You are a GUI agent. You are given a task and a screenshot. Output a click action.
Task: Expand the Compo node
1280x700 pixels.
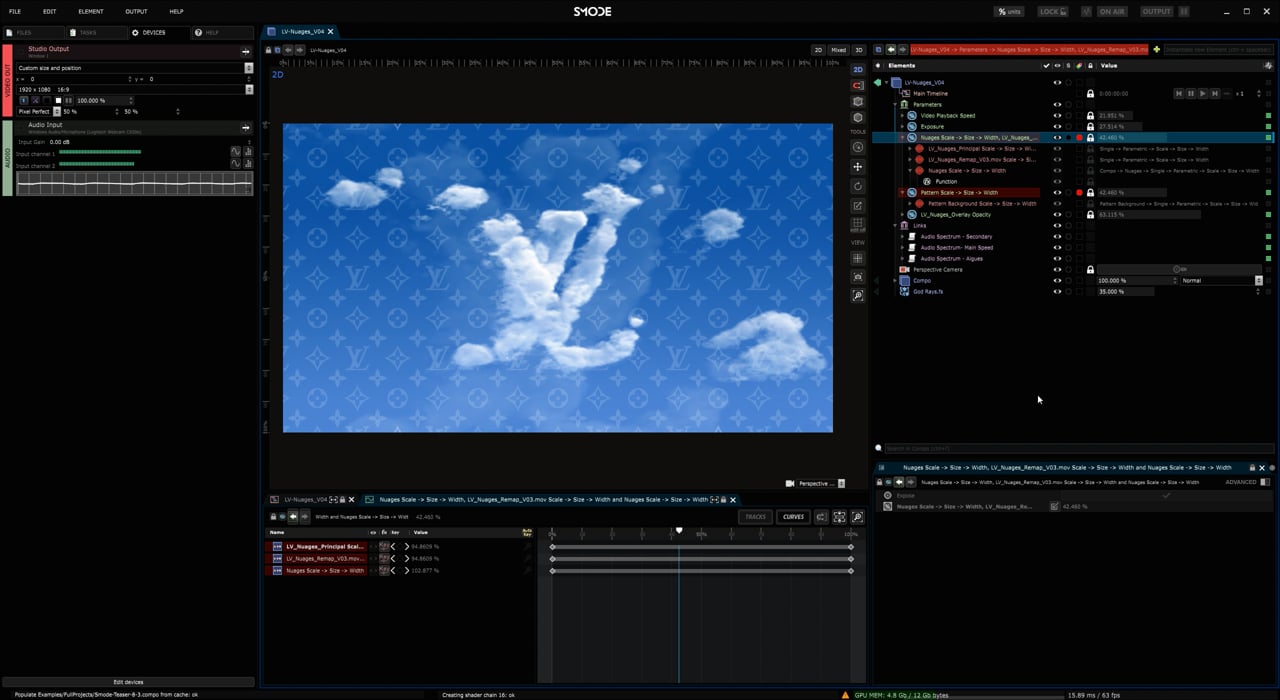pos(893,280)
